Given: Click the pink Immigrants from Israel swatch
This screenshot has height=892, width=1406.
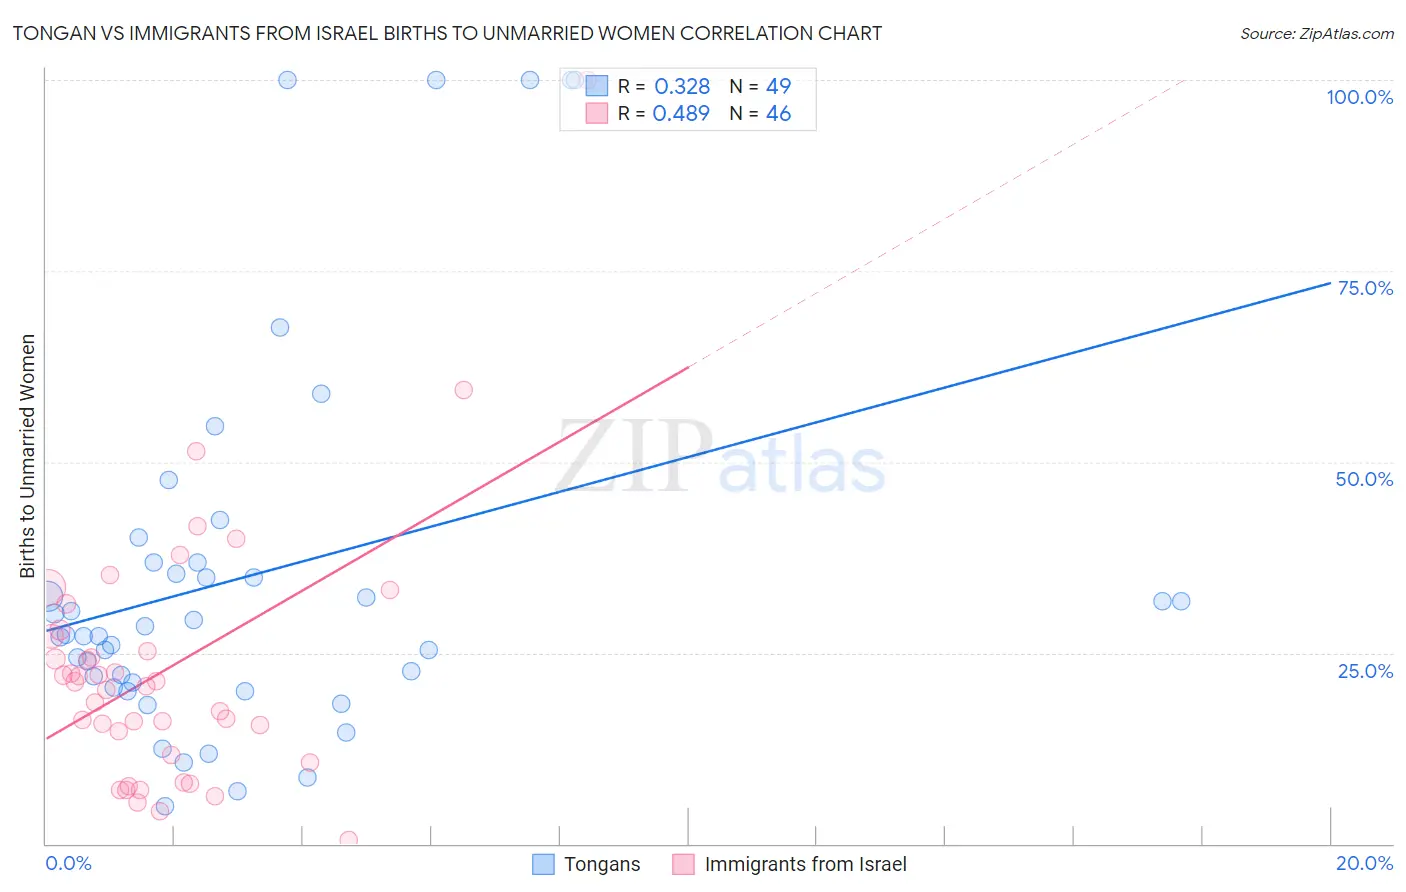Looking at the screenshot, I should (x=683, y=864).
